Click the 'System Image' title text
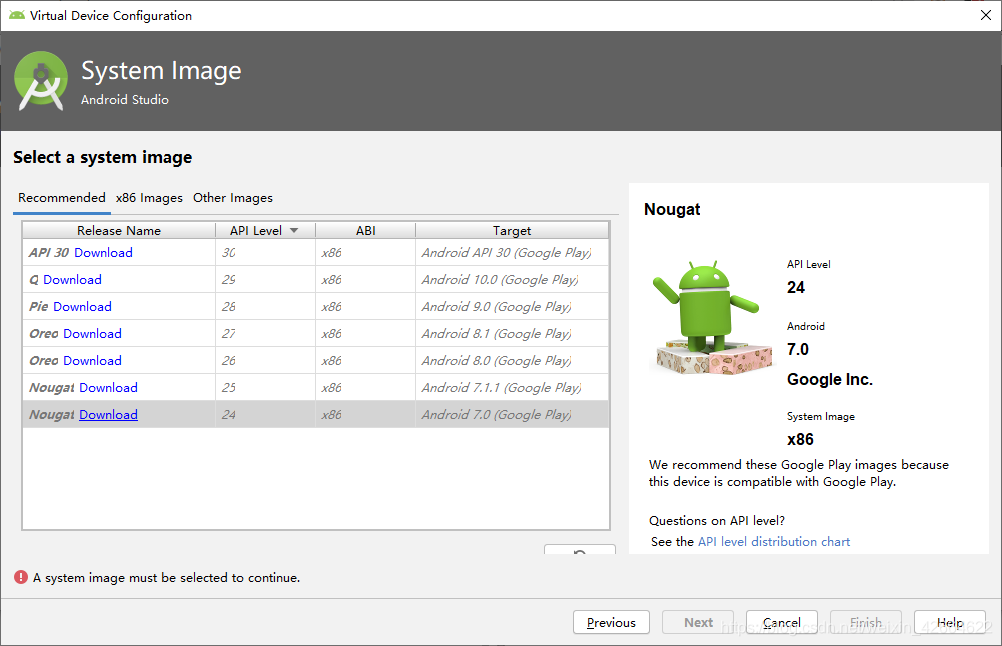The height and width of the screenshot is (646, 1002). tap(161, 70)
